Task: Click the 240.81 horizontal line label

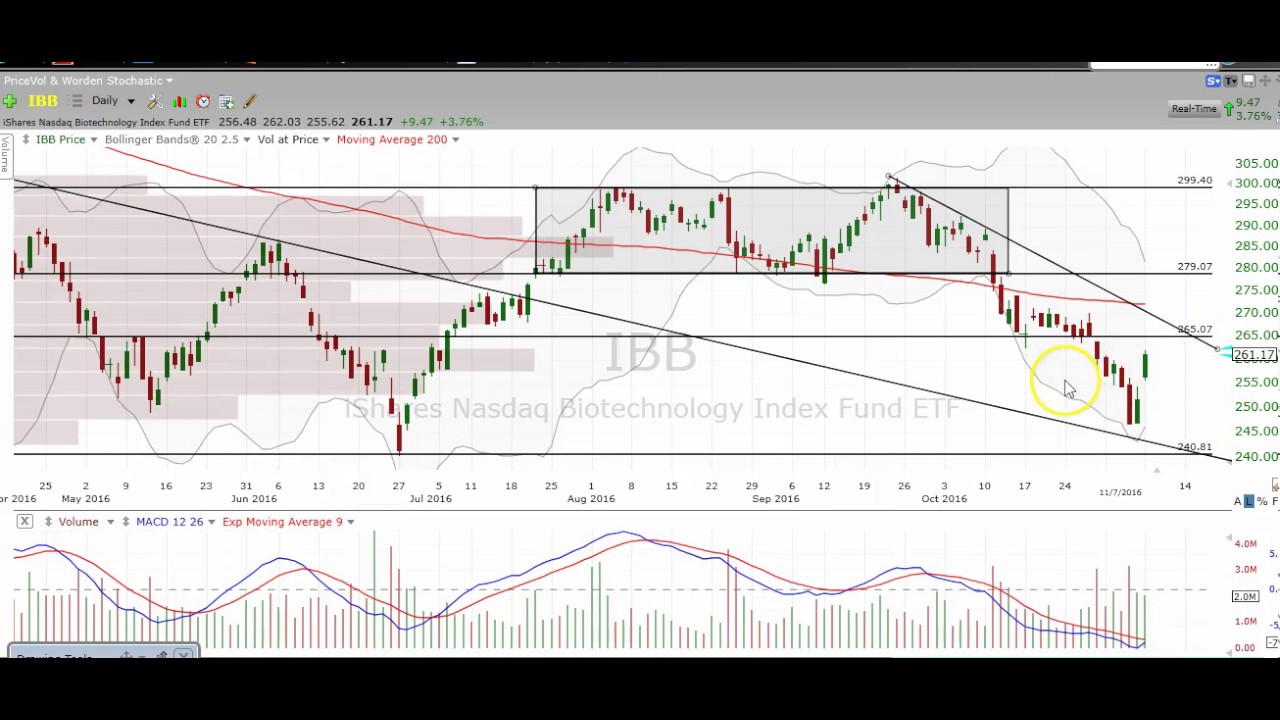Action: 1194,447
